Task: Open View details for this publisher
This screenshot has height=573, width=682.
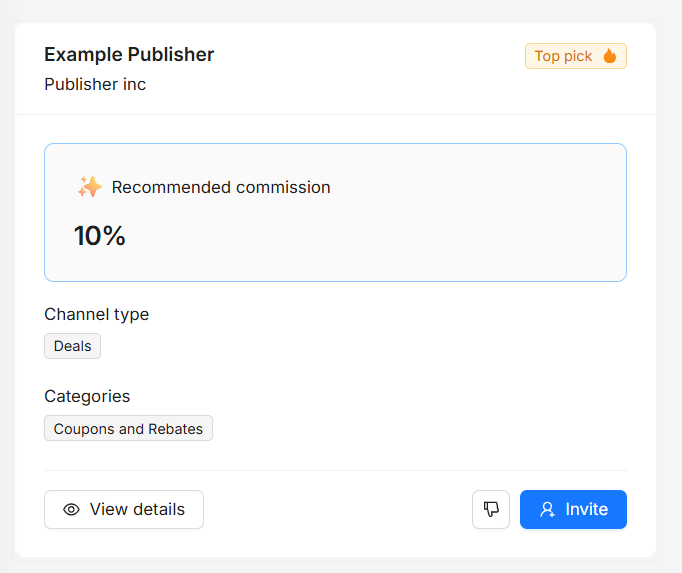Action: [124, 509]
